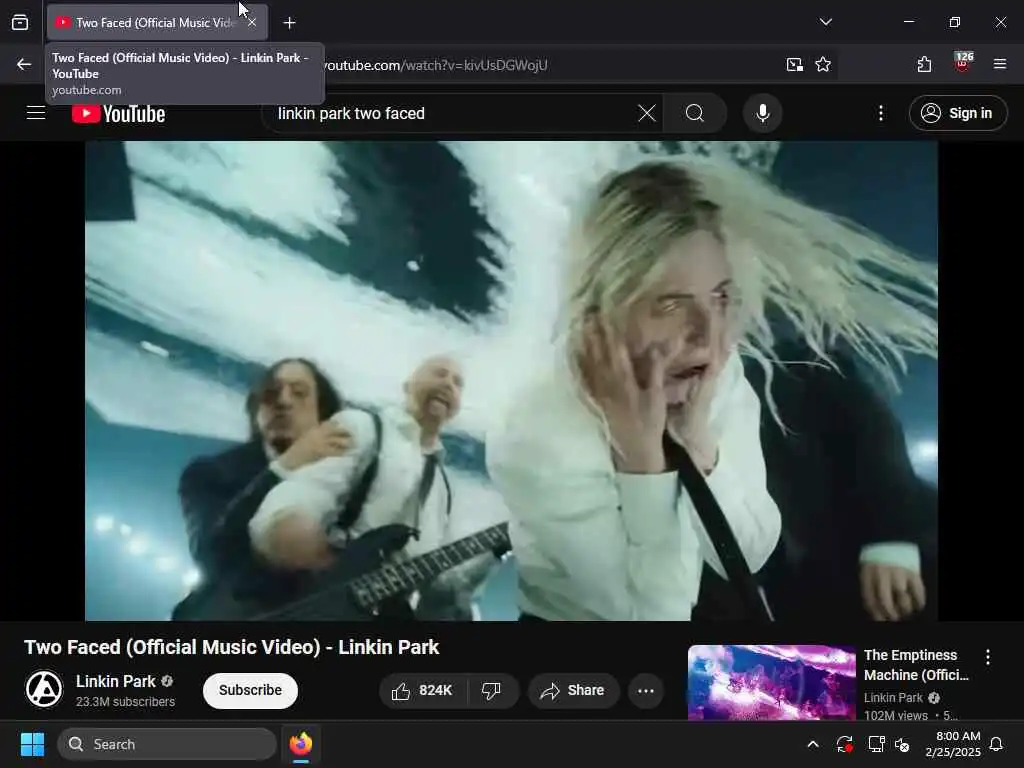
Task: Open the YouTube guide hamburger menu
Action: [x=36, y=113]
